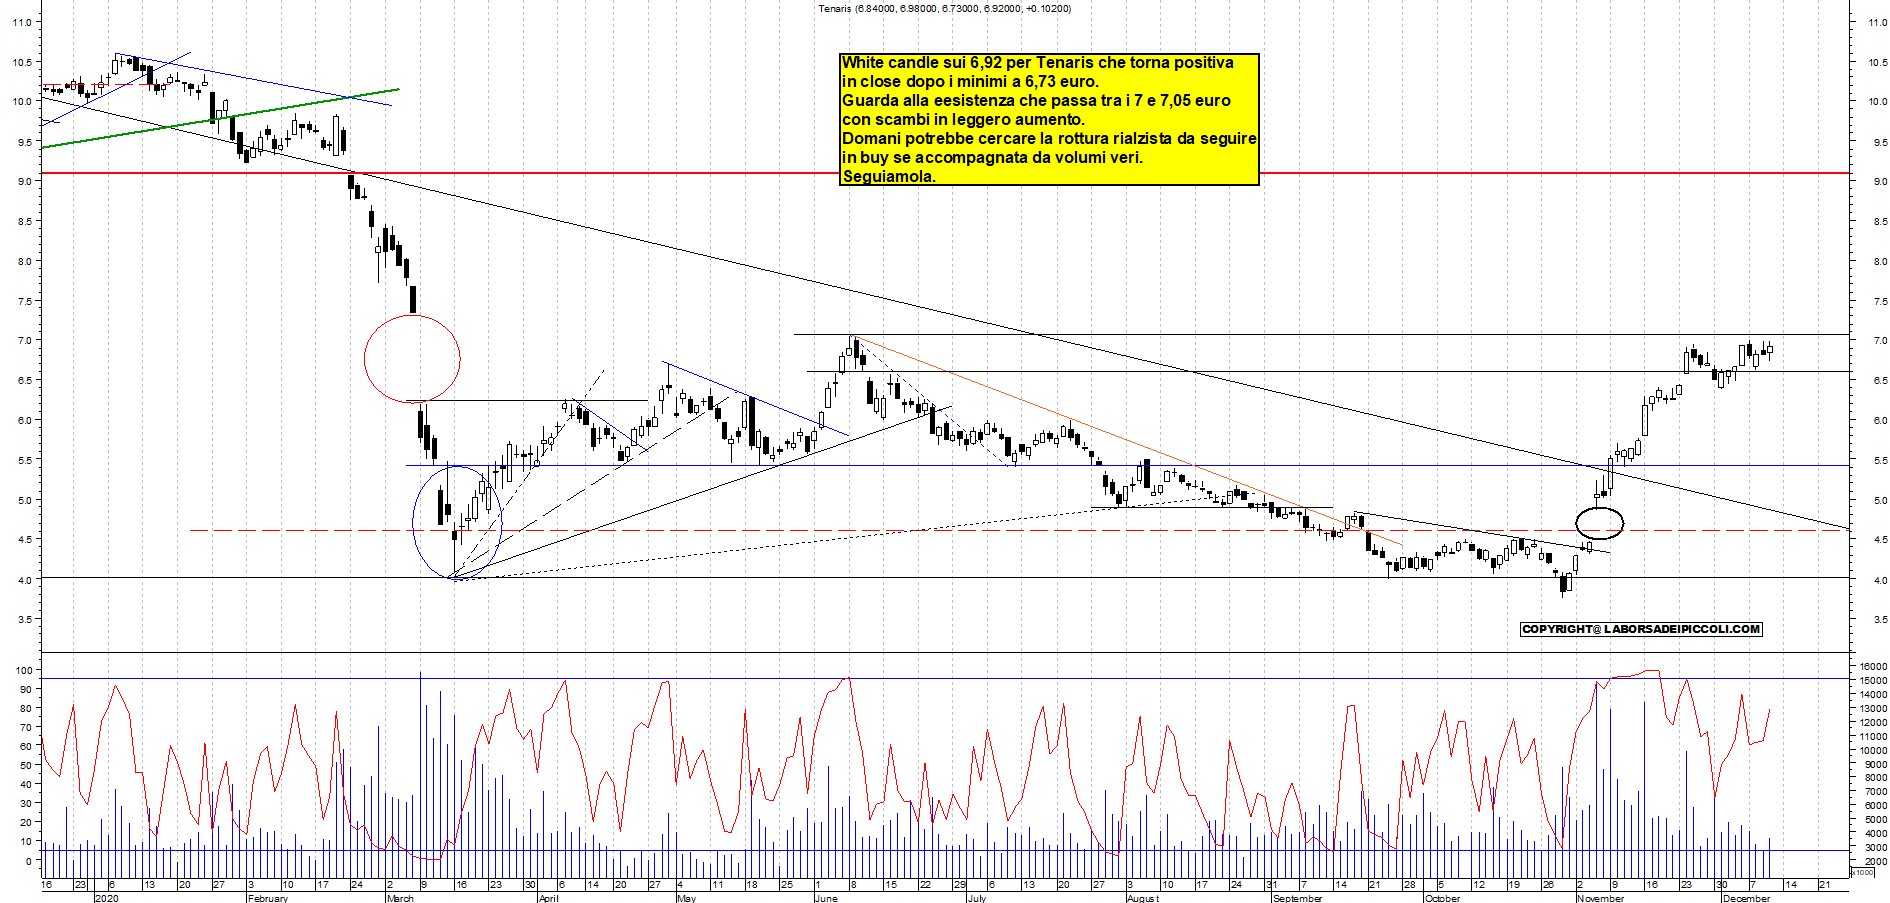The height and width of the screenshot is (903, 1890).
Task: Click the 'December' month label
Action: [x=1746, y=898]
